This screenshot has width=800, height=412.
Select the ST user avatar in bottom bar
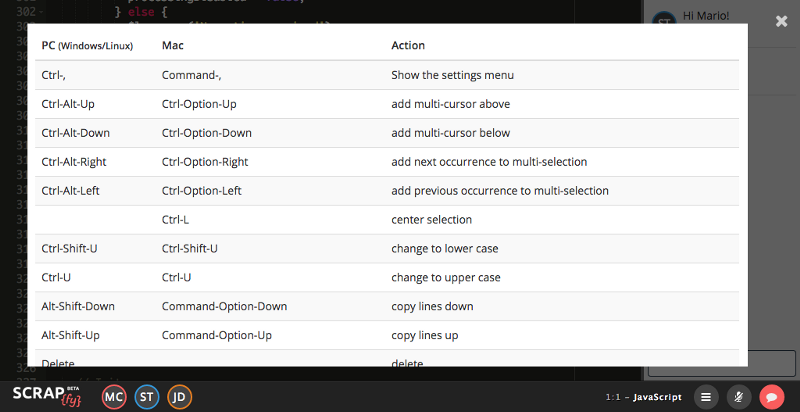click(x=147, y=397)
